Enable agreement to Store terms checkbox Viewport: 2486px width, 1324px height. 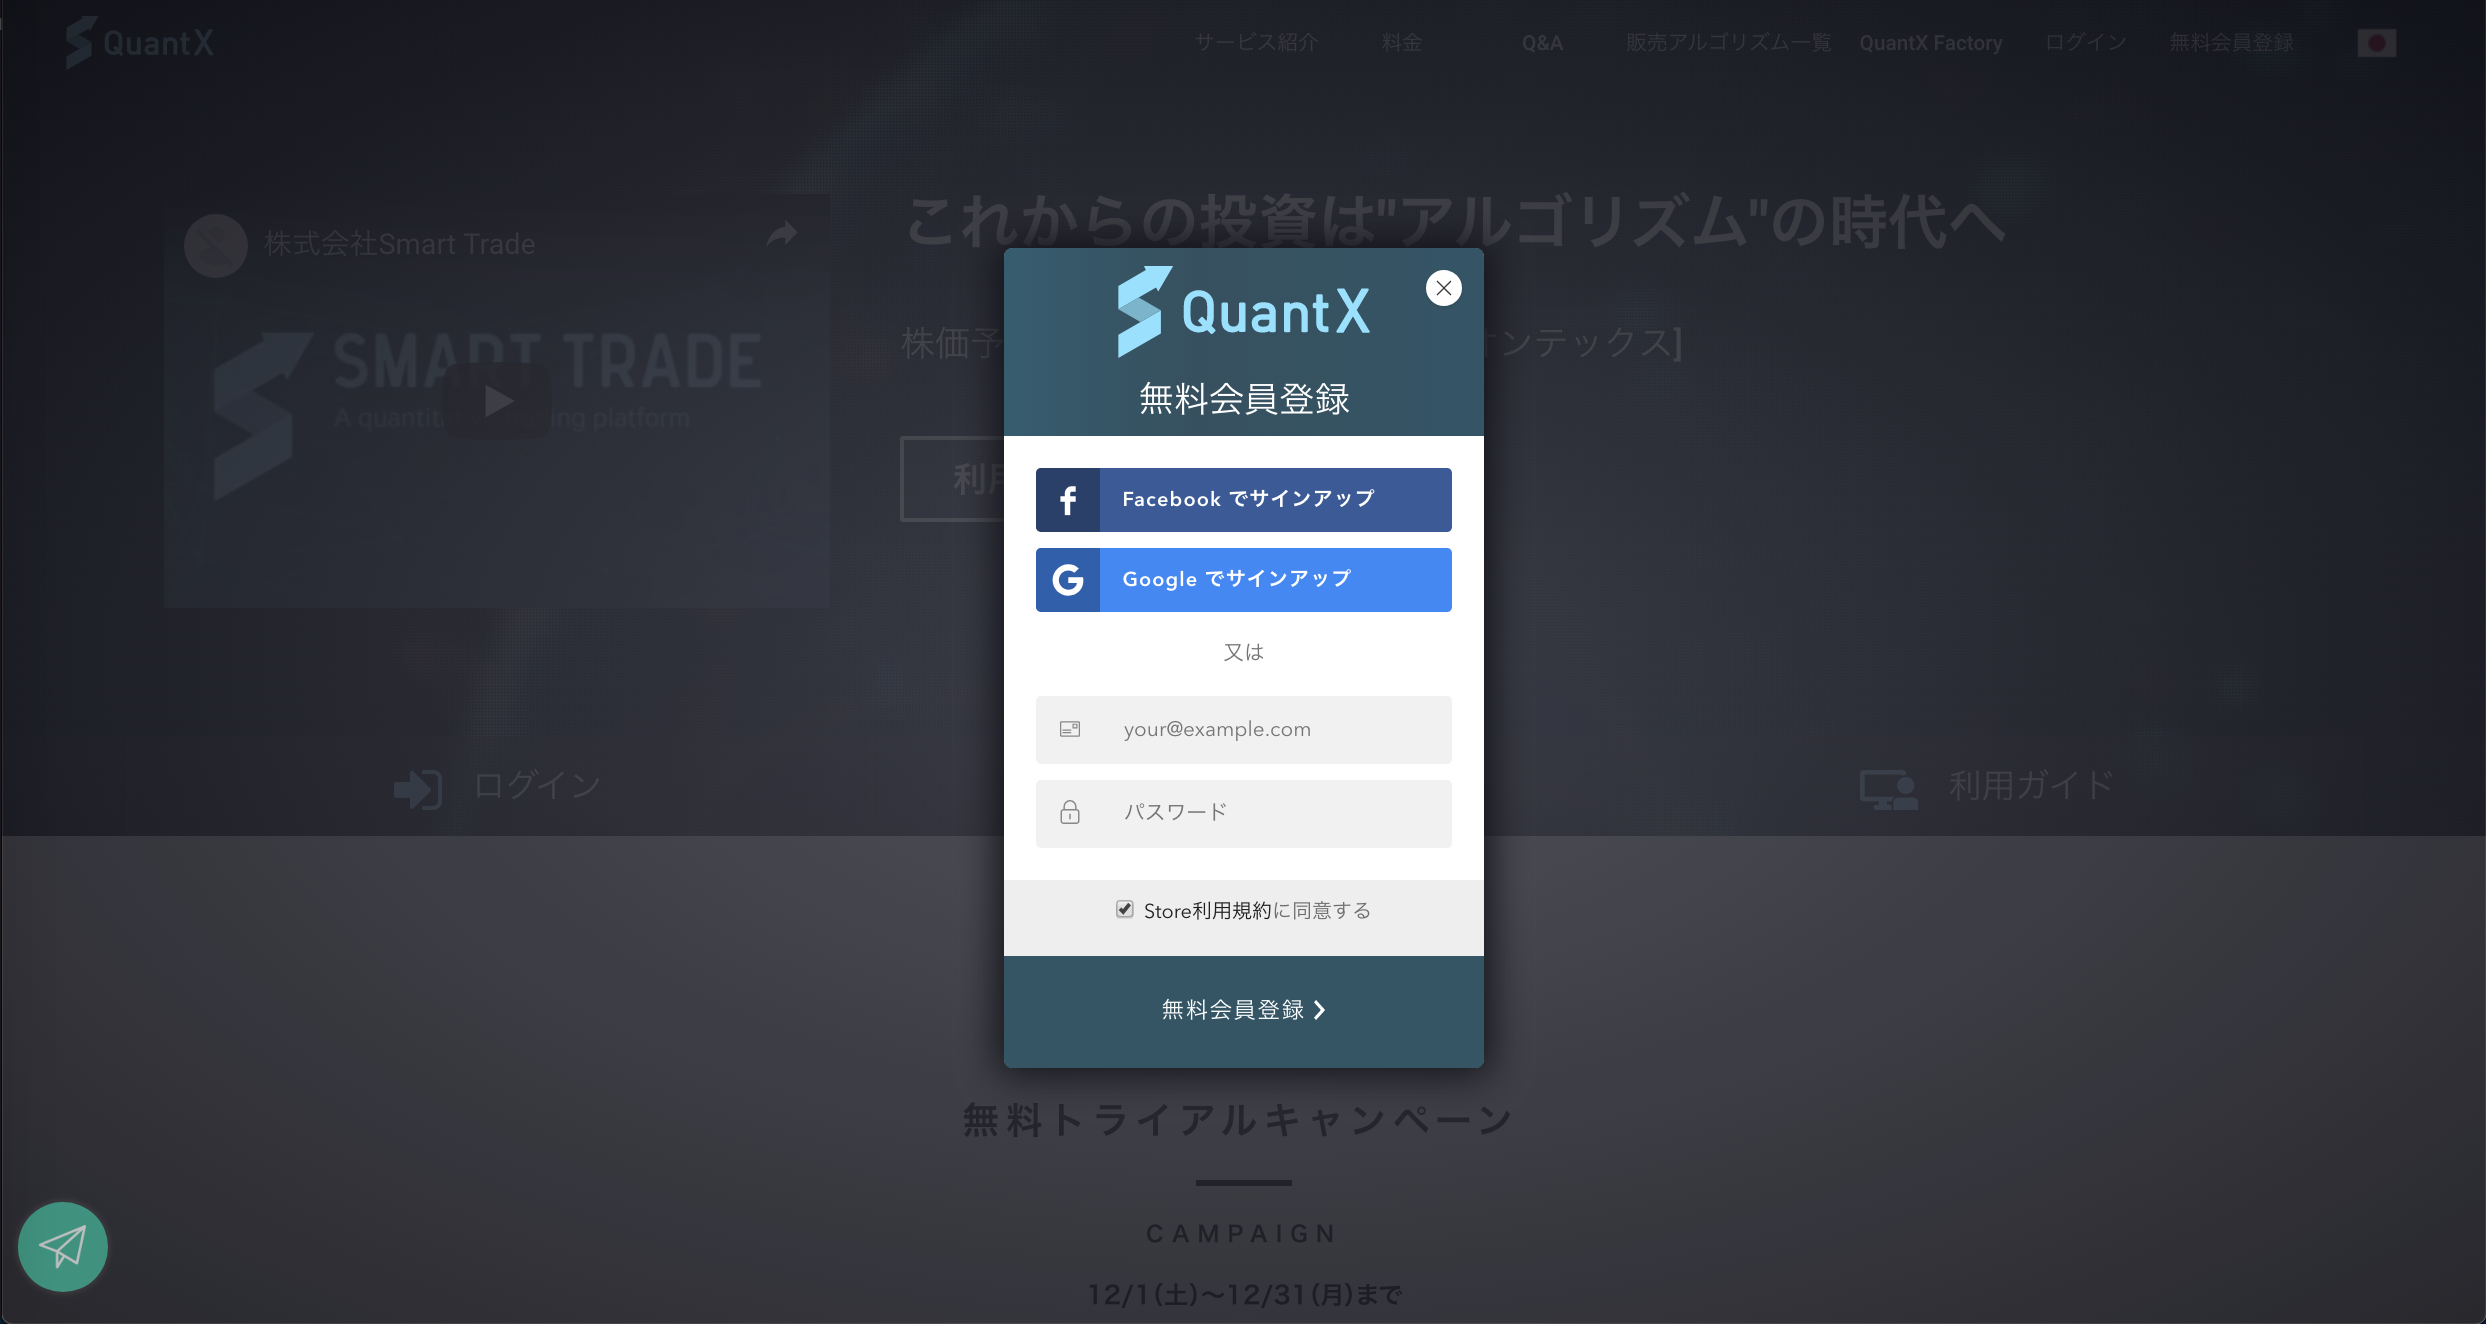pos(1123,910)
